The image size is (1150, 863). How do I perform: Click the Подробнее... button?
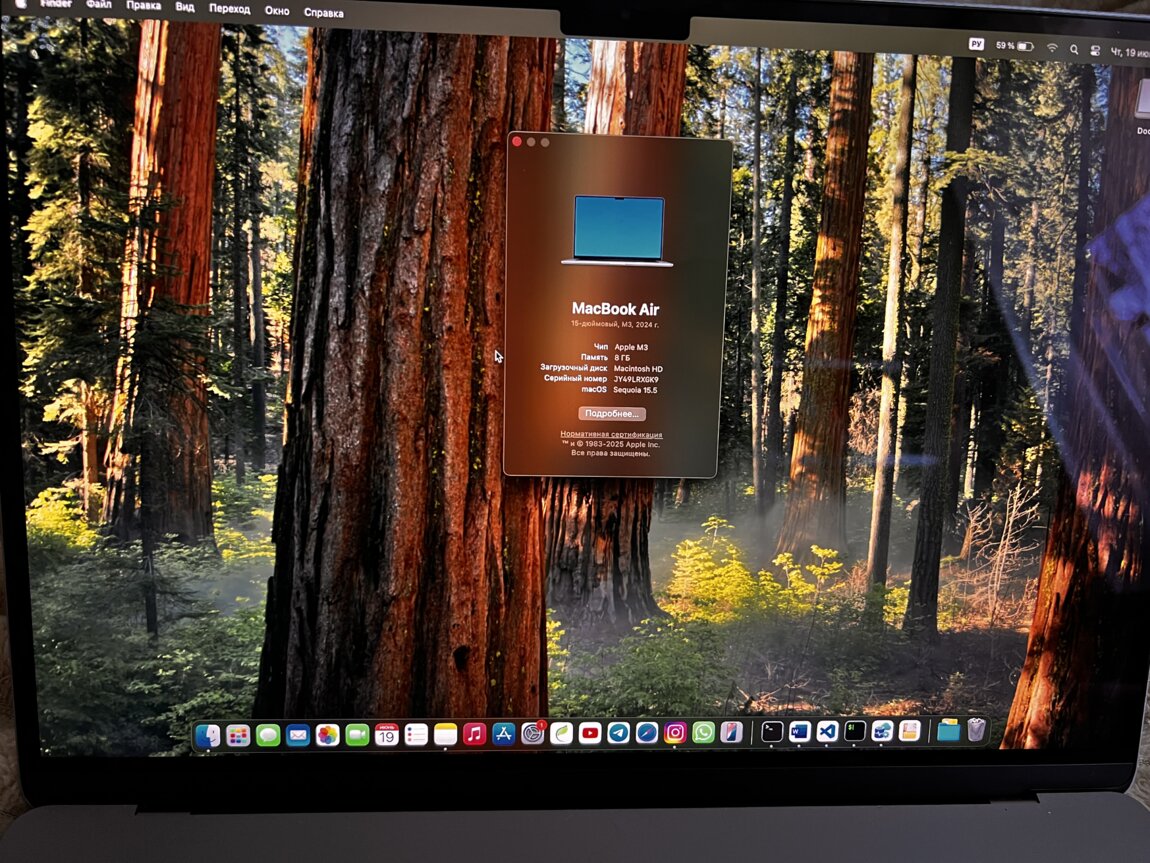click(x=611, y=413)
